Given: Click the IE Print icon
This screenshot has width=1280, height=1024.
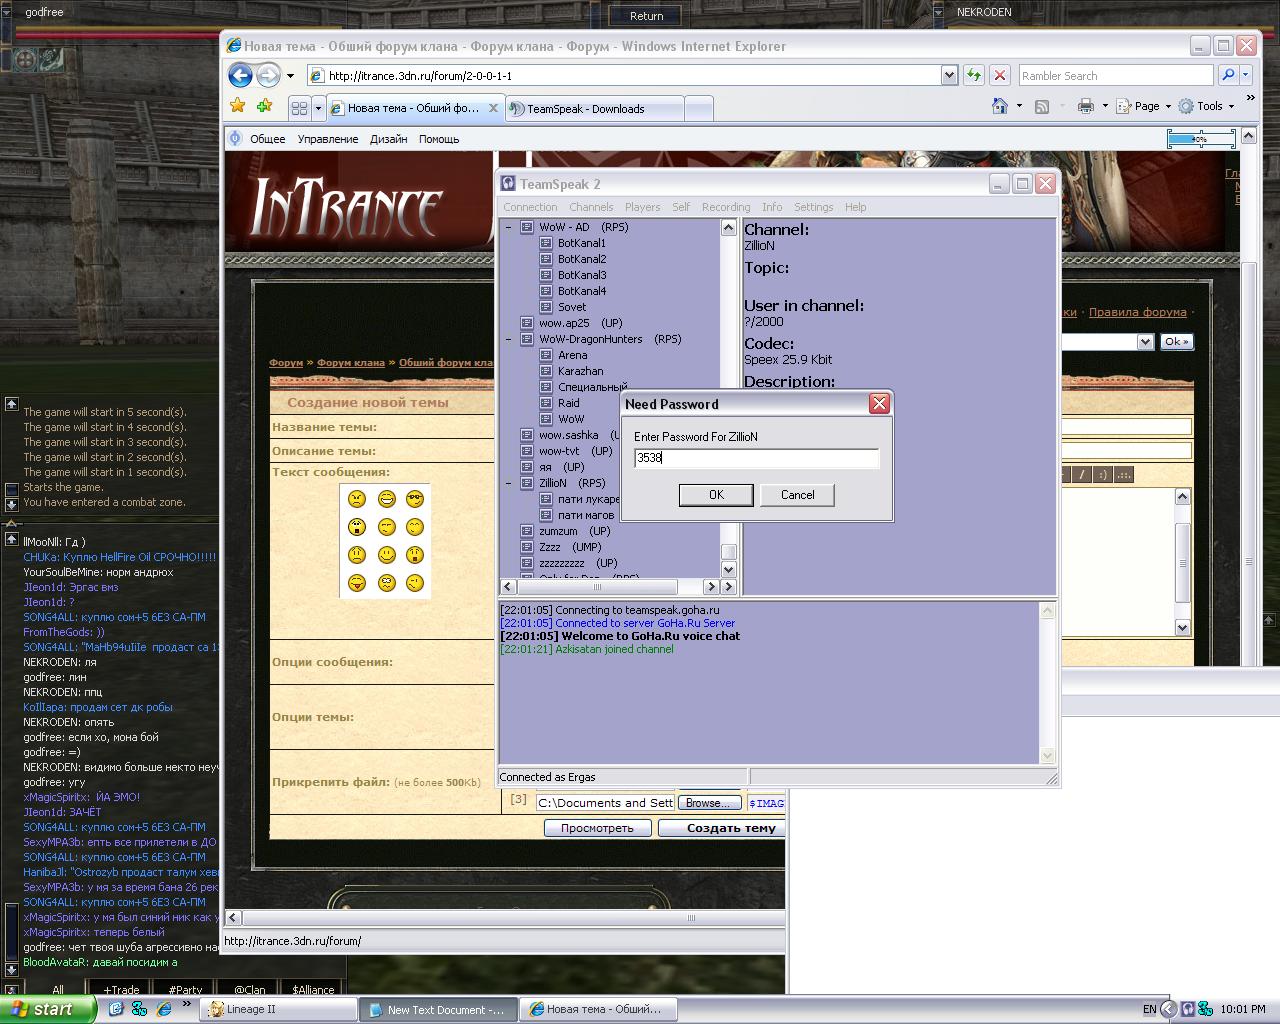Looking at the screenshot, I should coord(1085,106).
